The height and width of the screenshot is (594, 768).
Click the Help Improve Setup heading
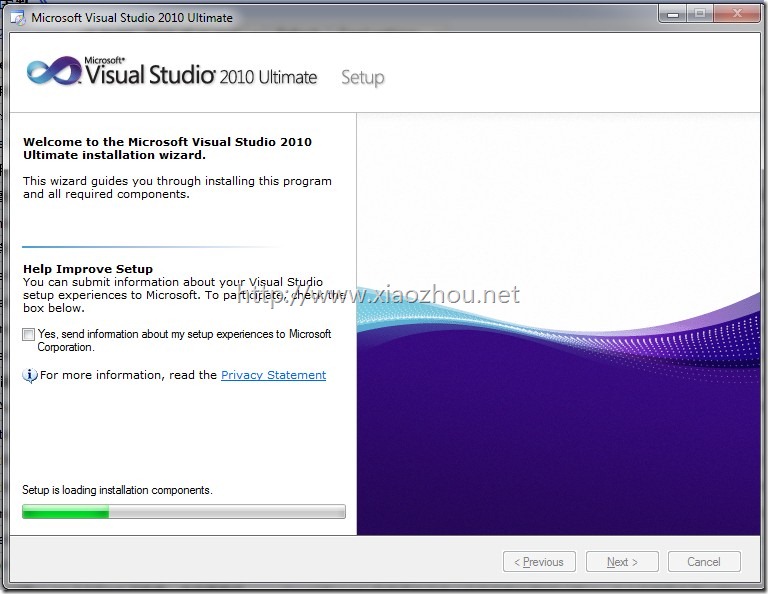tap(88, 269)
